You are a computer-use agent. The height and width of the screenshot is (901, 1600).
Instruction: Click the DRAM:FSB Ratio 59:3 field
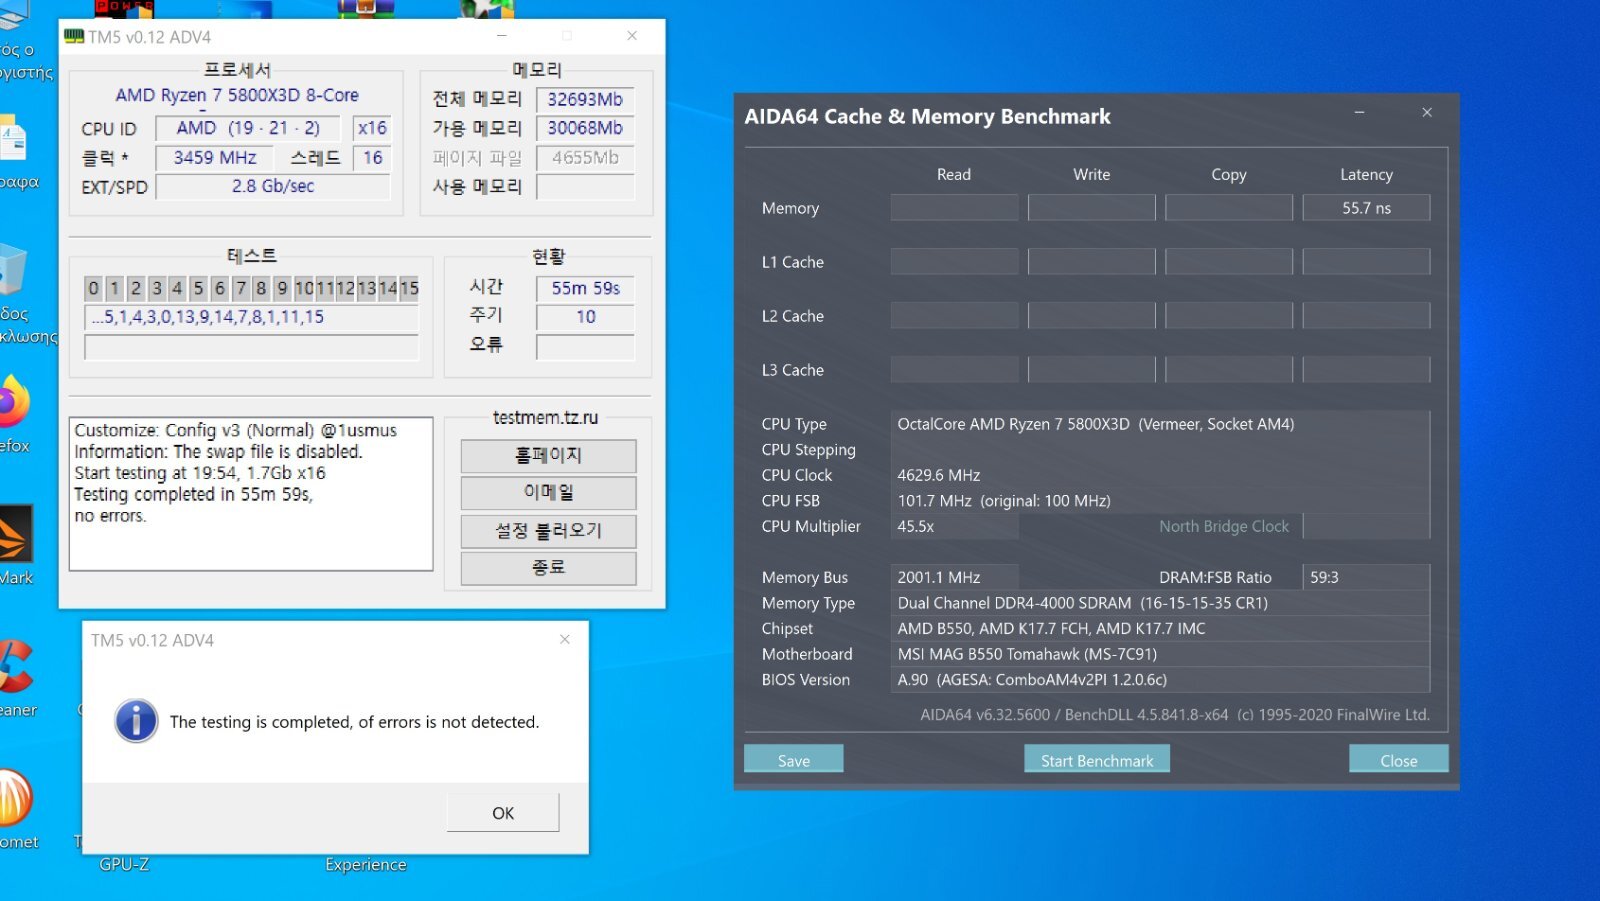[1366, 578]
